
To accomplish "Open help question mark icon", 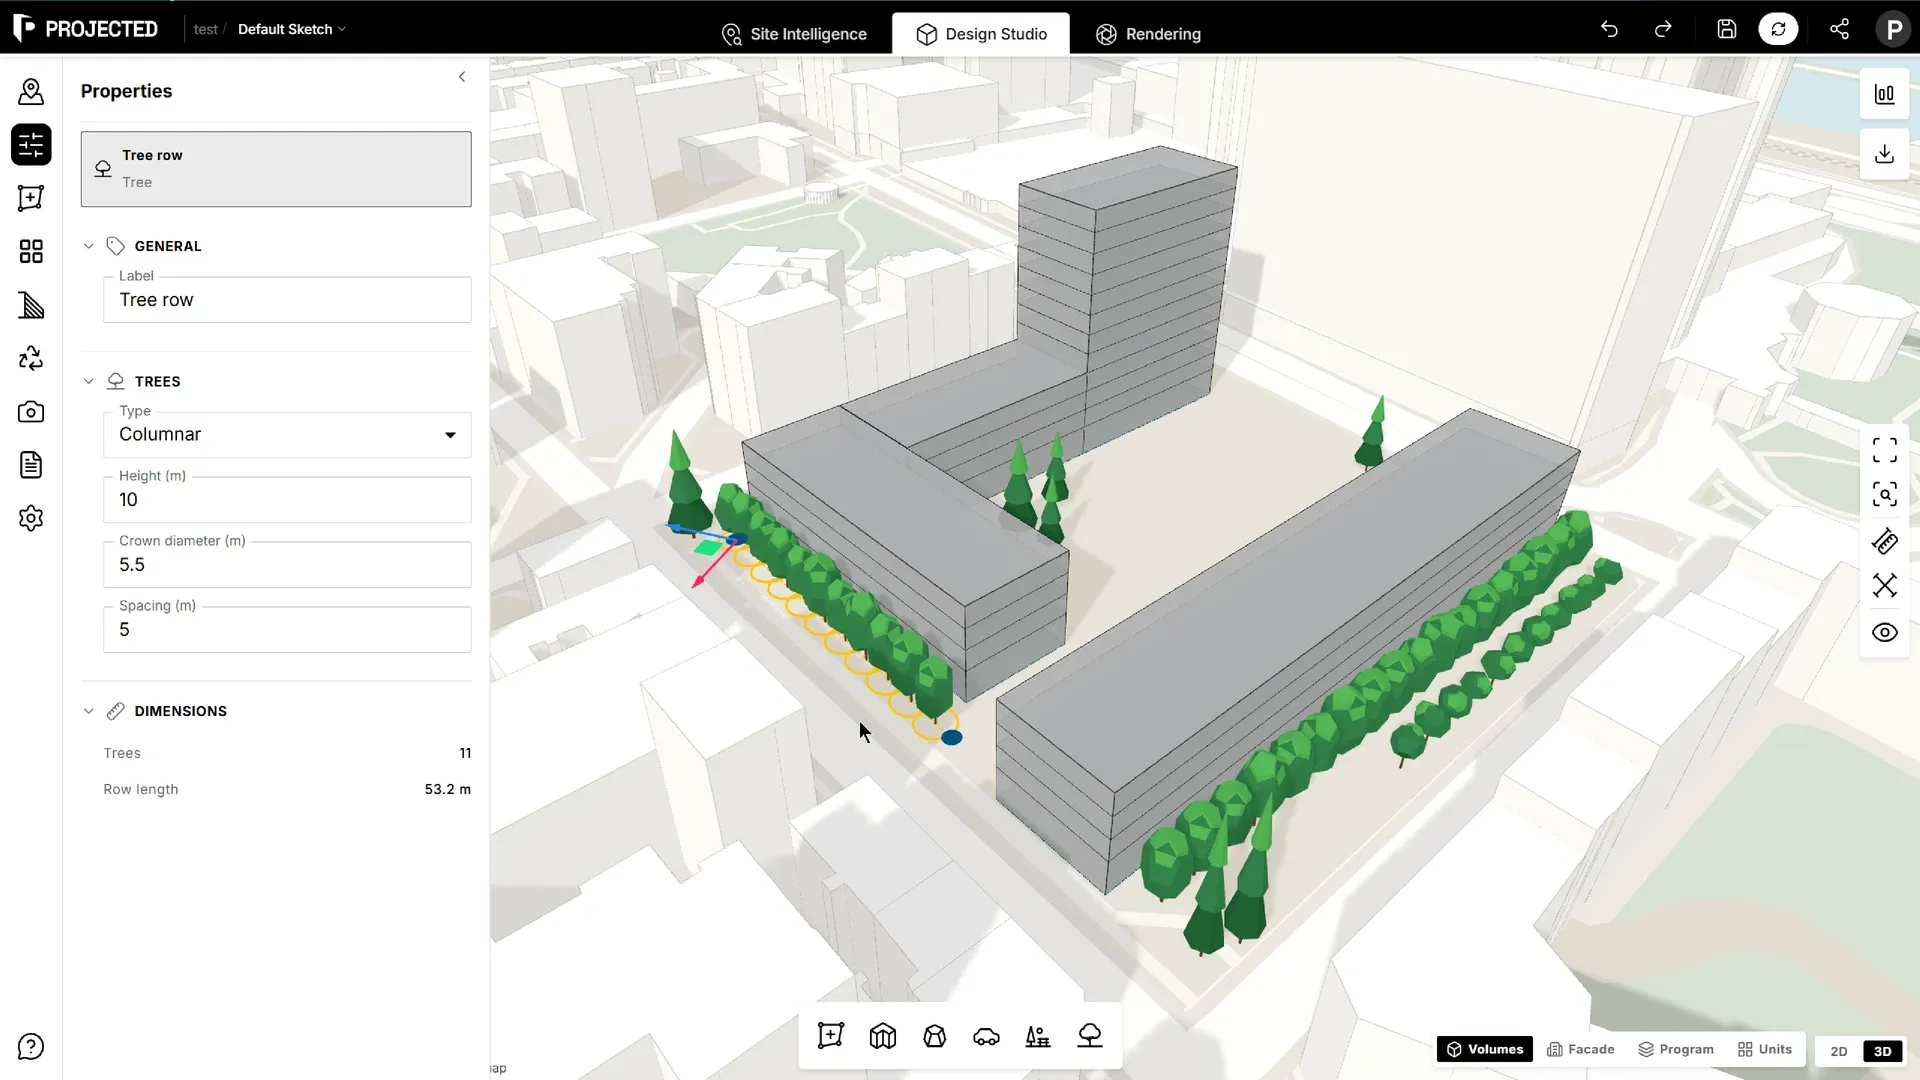I will pyautogui.click(x=31, y=1047).
